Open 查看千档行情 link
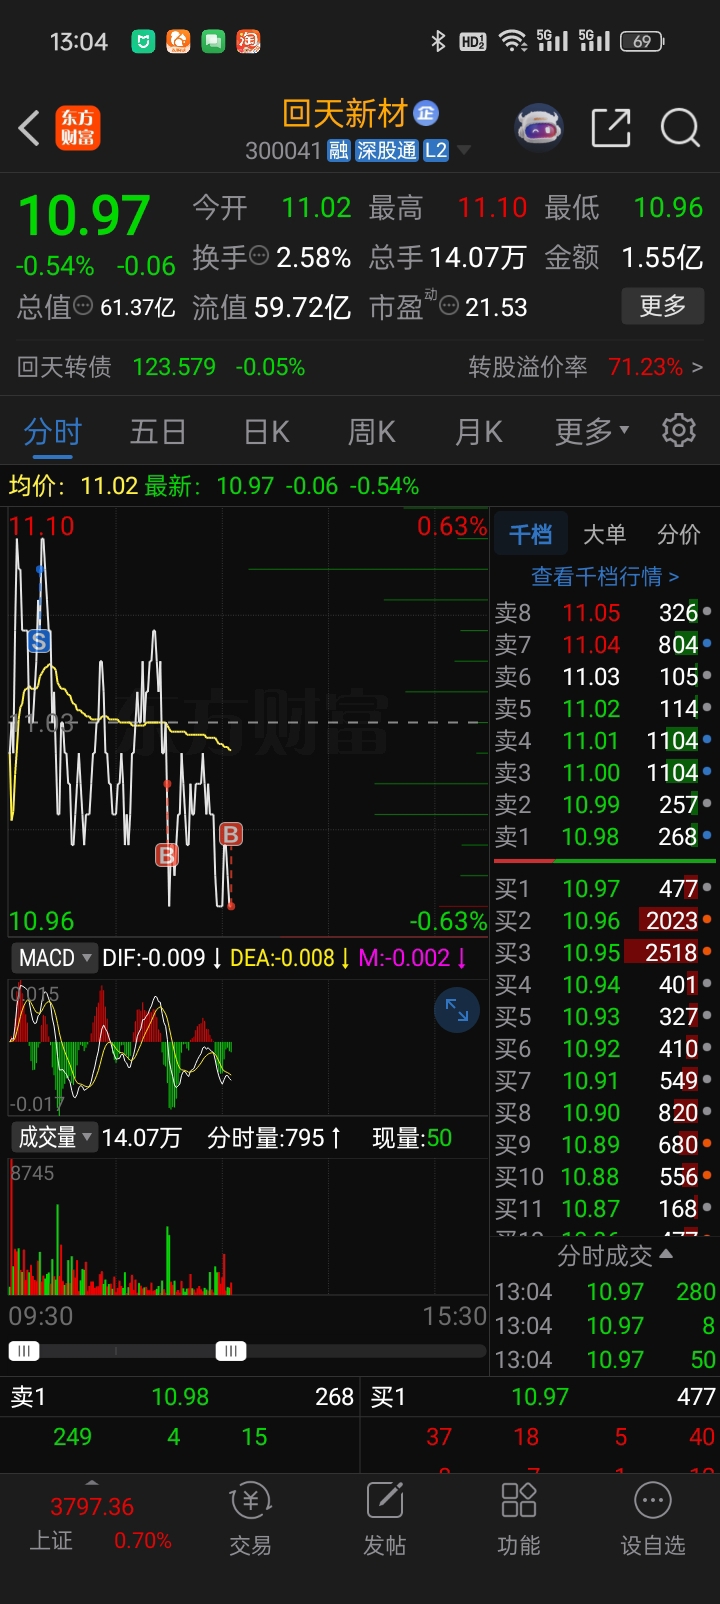 point(604,576)
